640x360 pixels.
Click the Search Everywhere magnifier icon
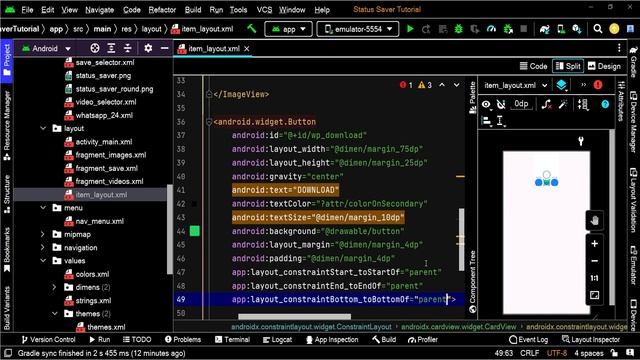point(598,29)
